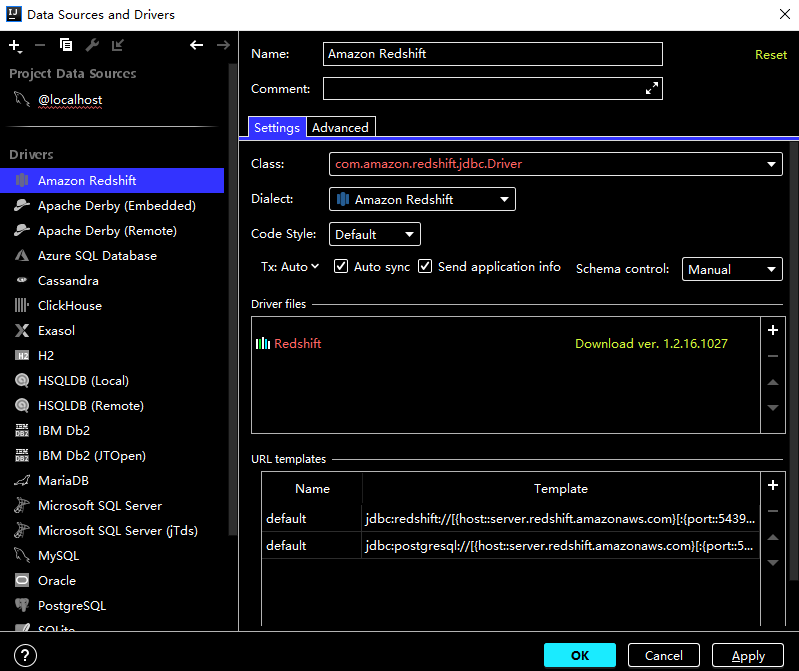Screen dimensions: 799x671
Task: Click the Reset link
Action: tap(770, 55)
